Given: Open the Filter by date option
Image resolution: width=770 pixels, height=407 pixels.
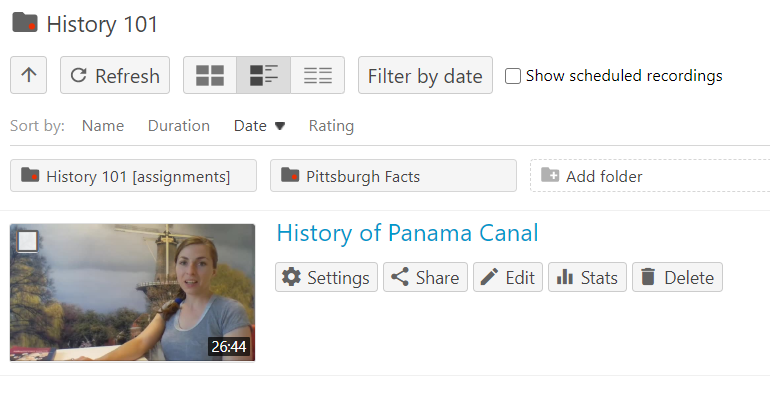Looking at the screenshot, I should [x=425, y=75].
